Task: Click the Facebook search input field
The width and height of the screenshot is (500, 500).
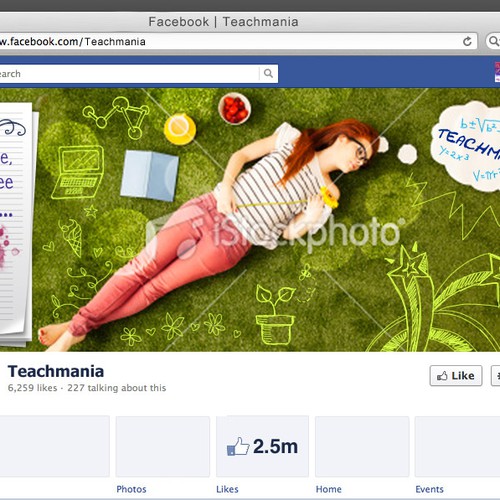Action: [x=129, y=74]
